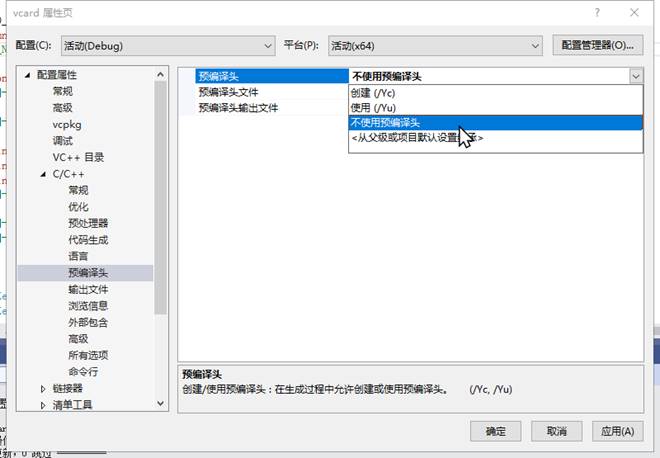This screenshot has width=660, height=458.
Task: Collapse the C/C++ tree node
Action: 43,174
